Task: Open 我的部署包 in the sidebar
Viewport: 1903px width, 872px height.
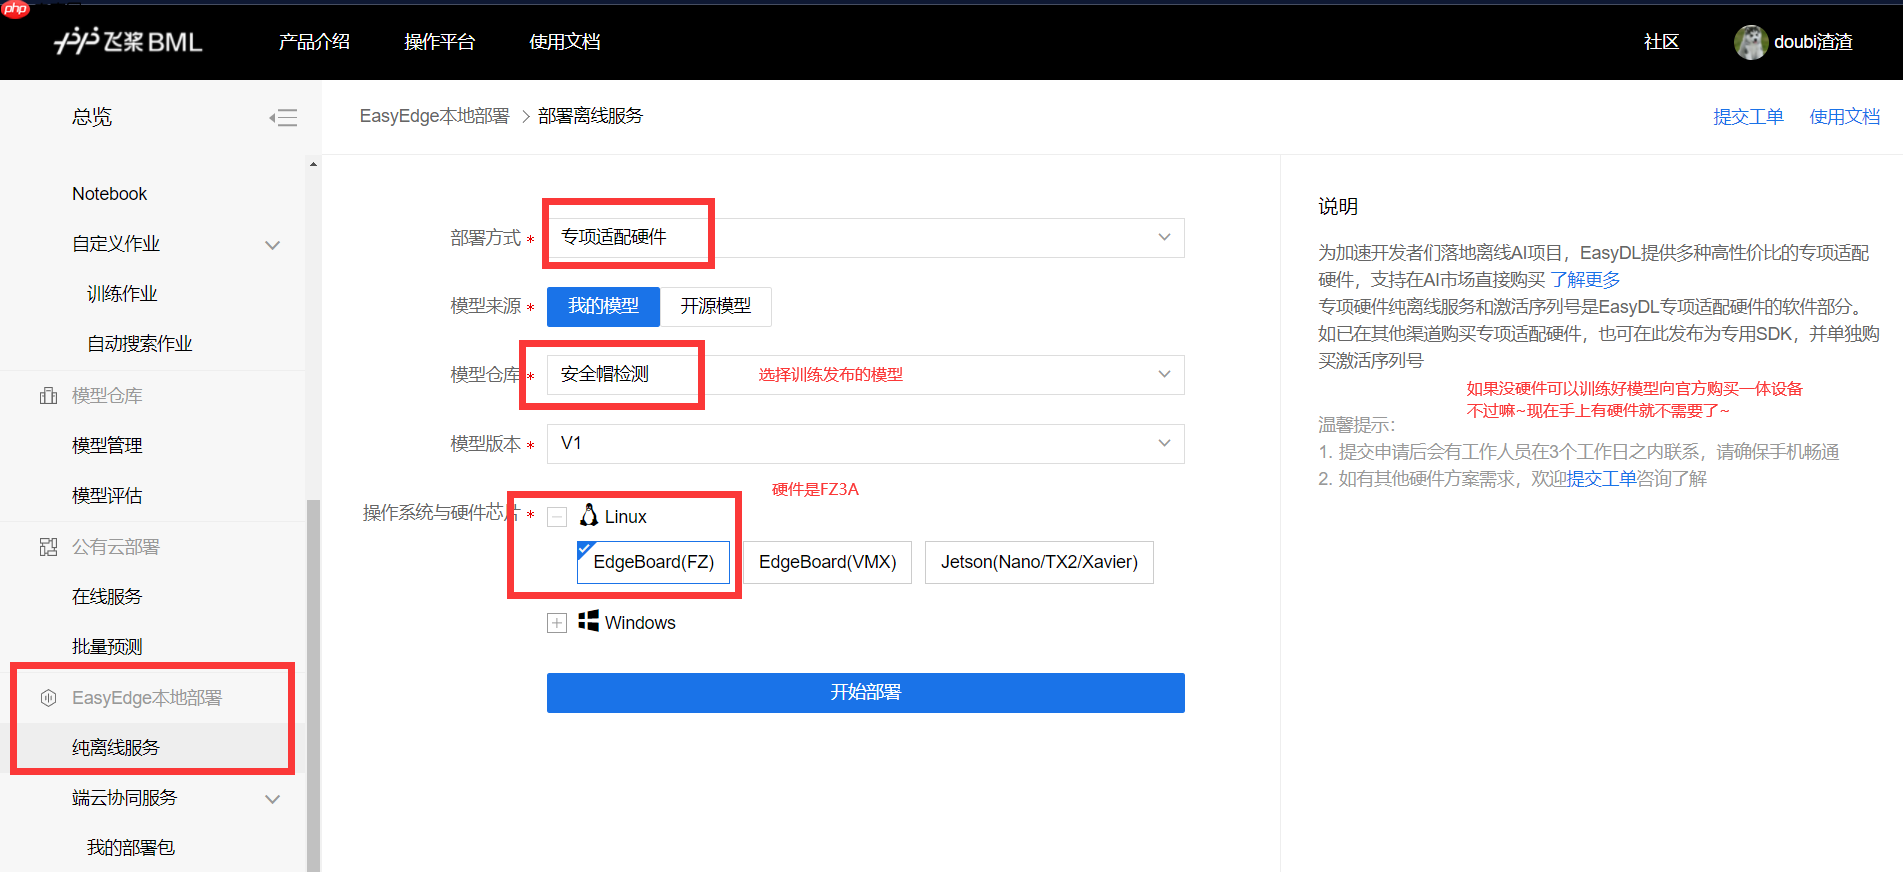Action: (131, 848)
